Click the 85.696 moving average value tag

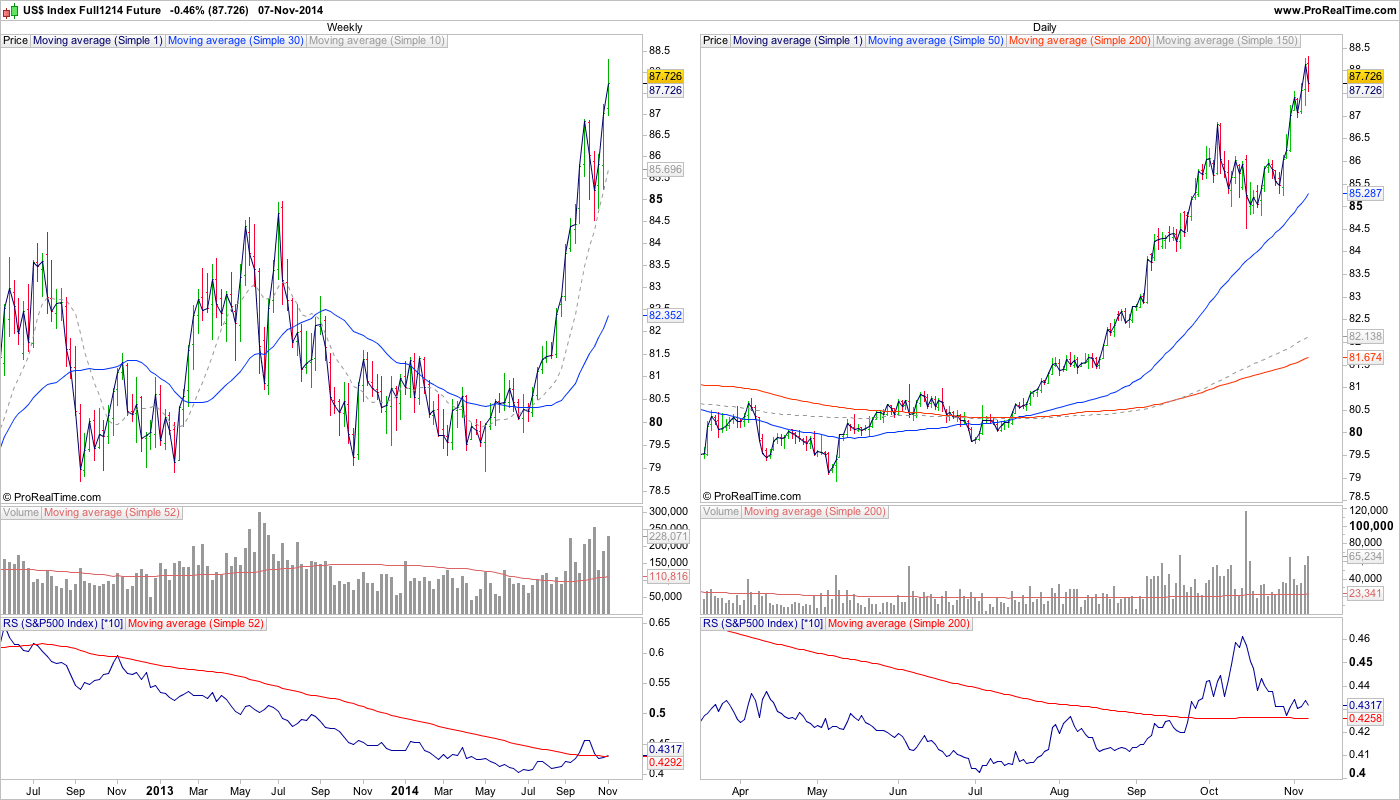[665, 170]
